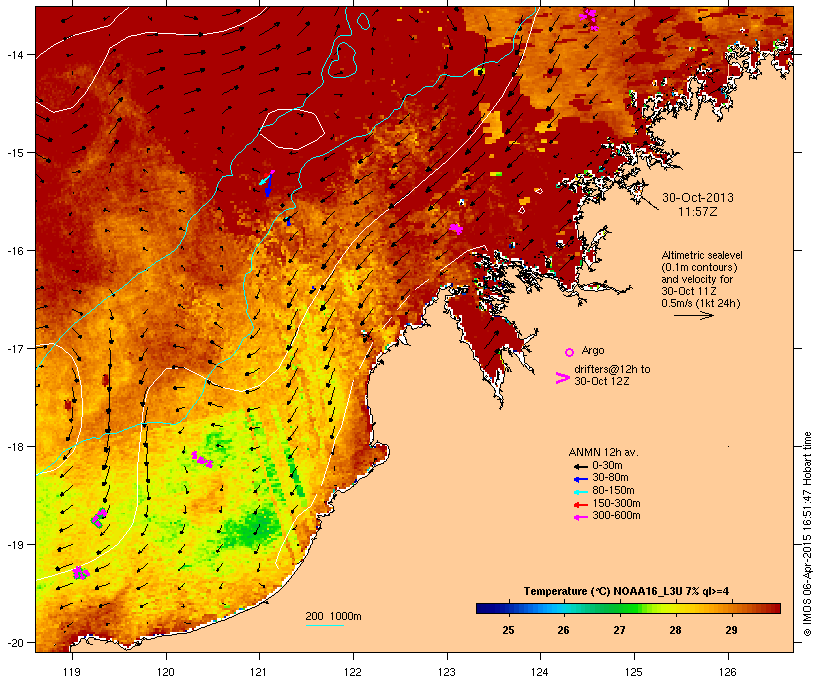The width and height of the screenshot is (820, 680).
Task: Click the '300-600m' depth label
Action: coord(616,516)
